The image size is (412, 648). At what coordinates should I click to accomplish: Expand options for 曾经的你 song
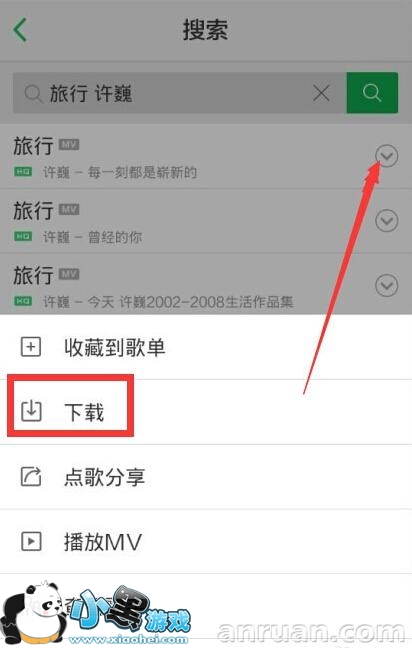pyautogui.click(x=387, y=221)
